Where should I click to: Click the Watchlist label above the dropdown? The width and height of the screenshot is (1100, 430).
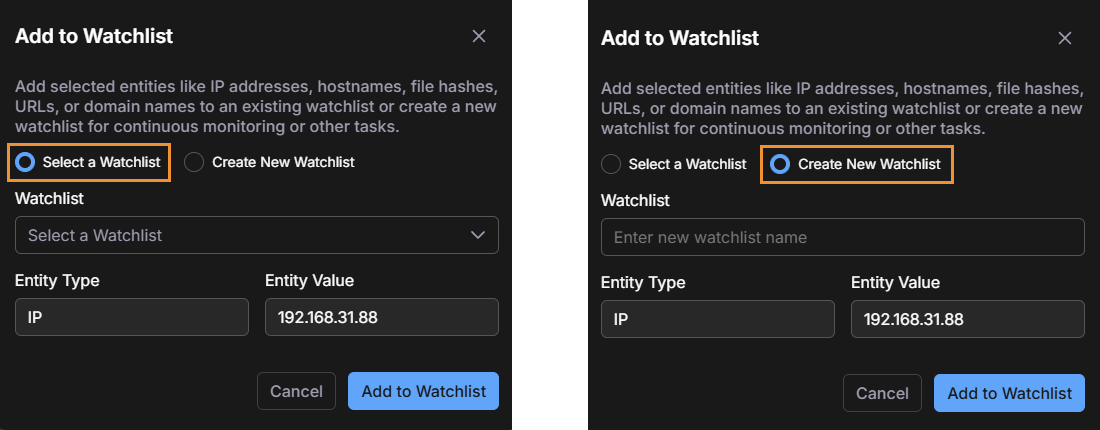[49, 198]
